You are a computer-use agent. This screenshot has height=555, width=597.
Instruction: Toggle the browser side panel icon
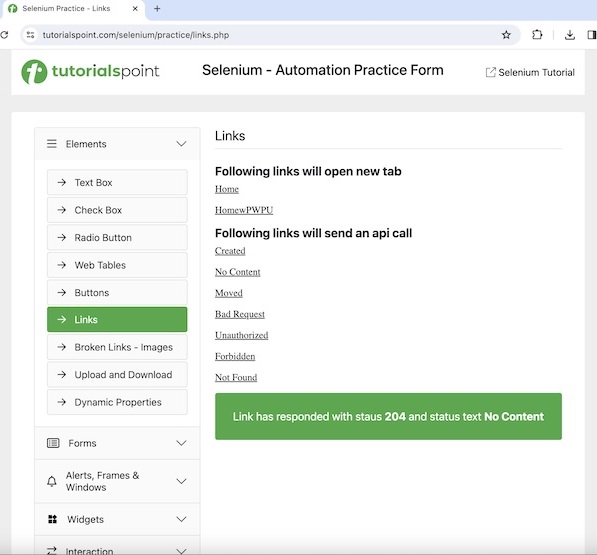click(x=592, y=35)
